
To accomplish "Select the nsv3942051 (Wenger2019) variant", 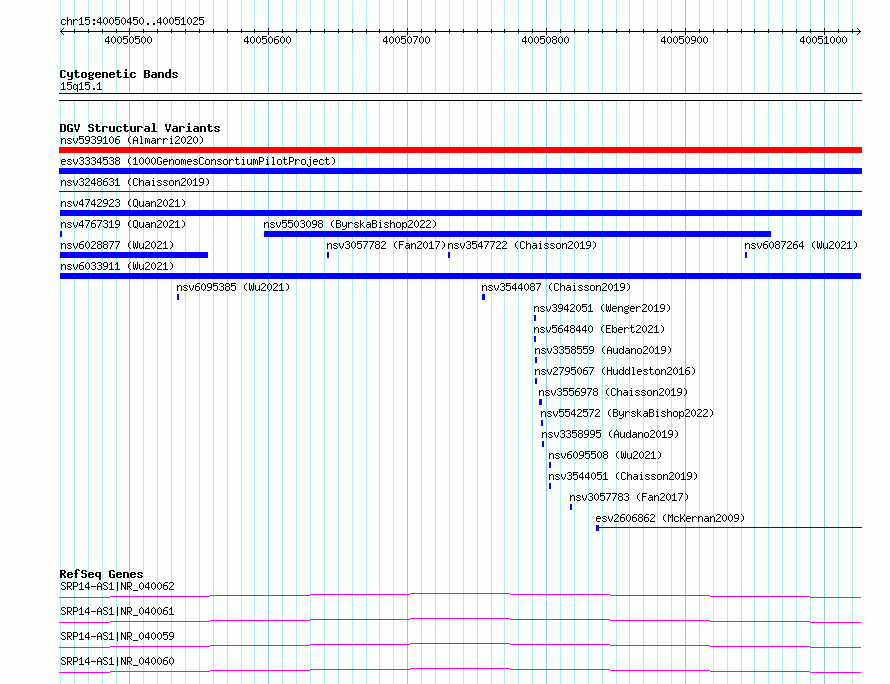I will coord(602,308).
